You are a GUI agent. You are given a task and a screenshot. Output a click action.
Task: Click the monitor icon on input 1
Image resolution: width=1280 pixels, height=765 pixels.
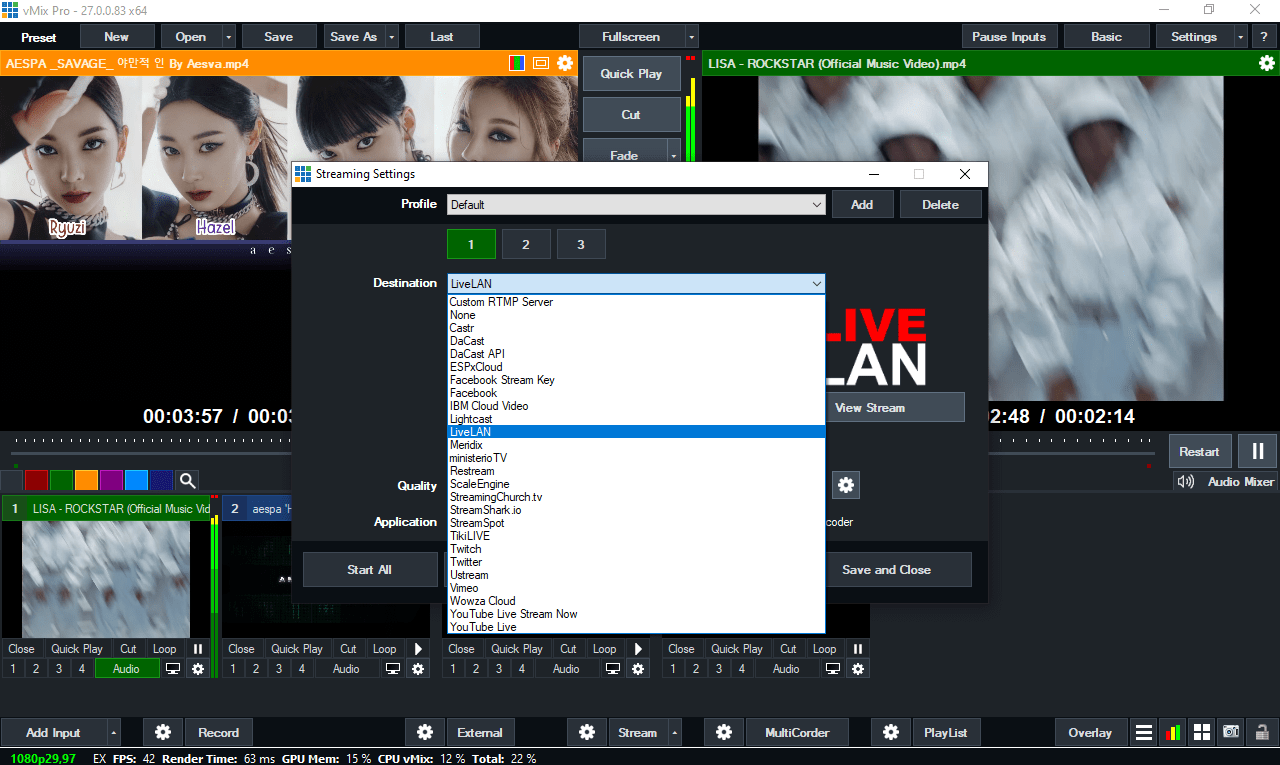pyautogui.click(x=173, y=668)
